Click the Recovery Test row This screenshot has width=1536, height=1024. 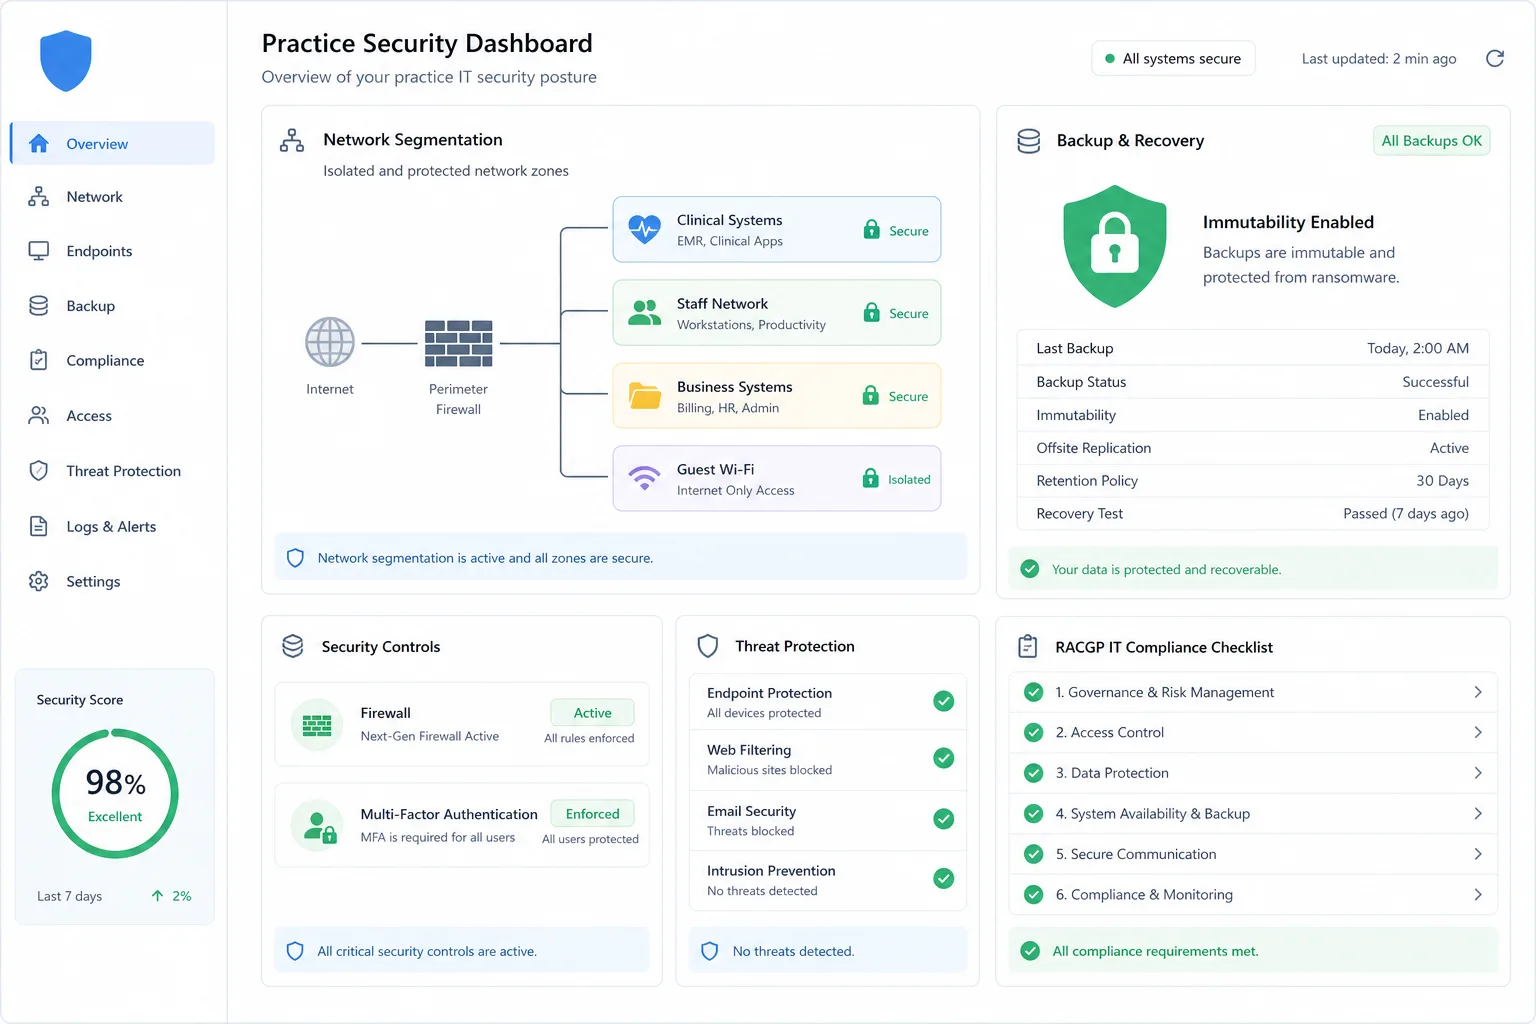click(1253, 514)
